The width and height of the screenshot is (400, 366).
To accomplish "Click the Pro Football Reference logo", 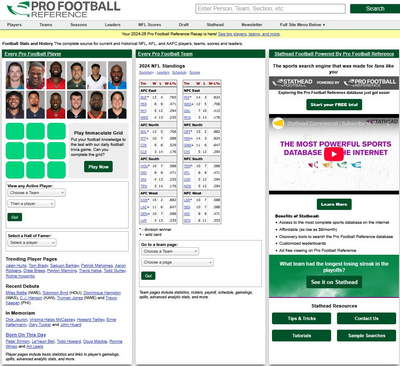I will tap(63, 9).
